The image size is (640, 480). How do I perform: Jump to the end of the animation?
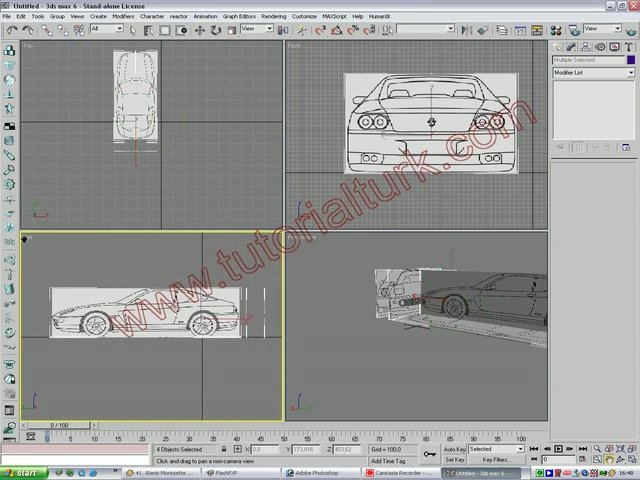[582, 449]
